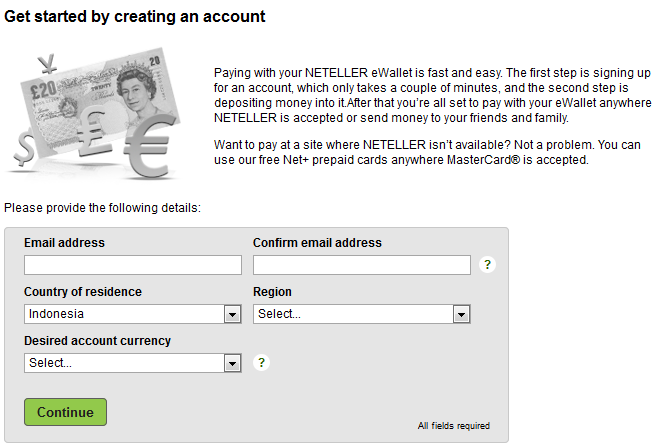Focus the Email address input field
Screen dimensions: 663x447
click(x=133, y=265)
